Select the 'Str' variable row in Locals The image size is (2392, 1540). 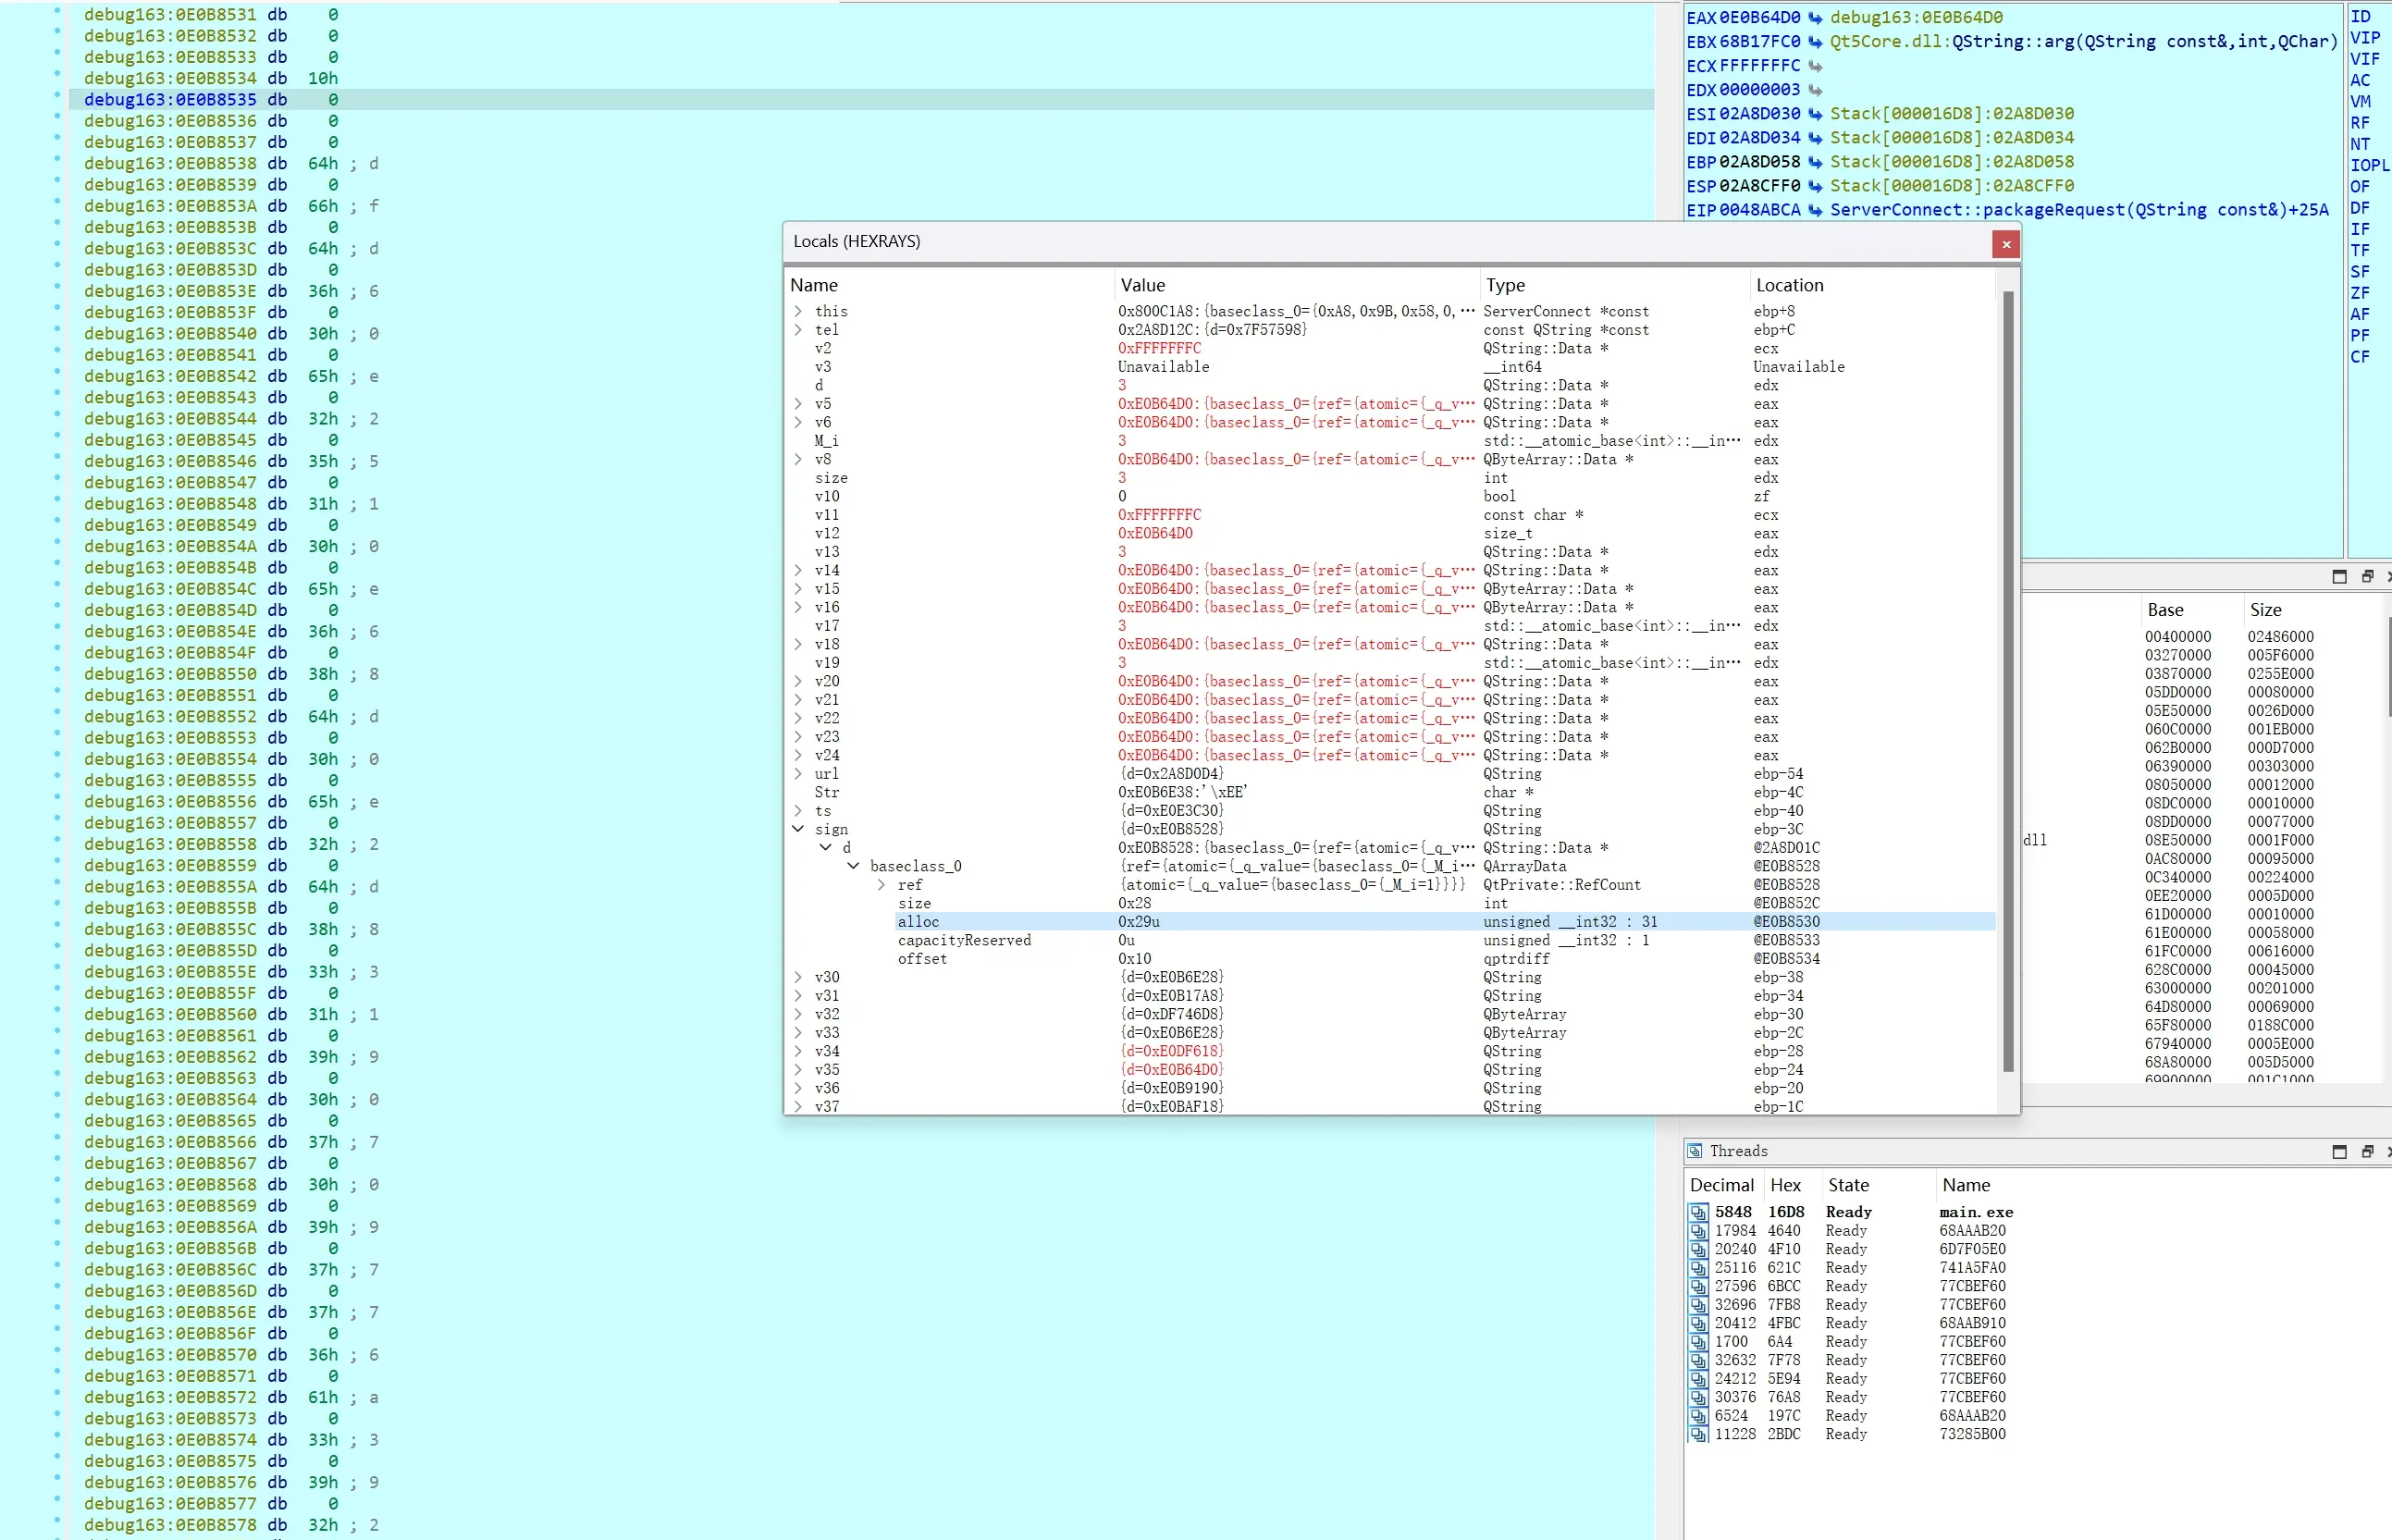(1390, 792)
